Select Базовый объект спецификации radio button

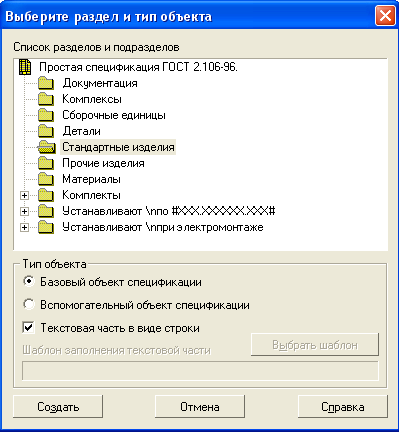click(29, 282)
